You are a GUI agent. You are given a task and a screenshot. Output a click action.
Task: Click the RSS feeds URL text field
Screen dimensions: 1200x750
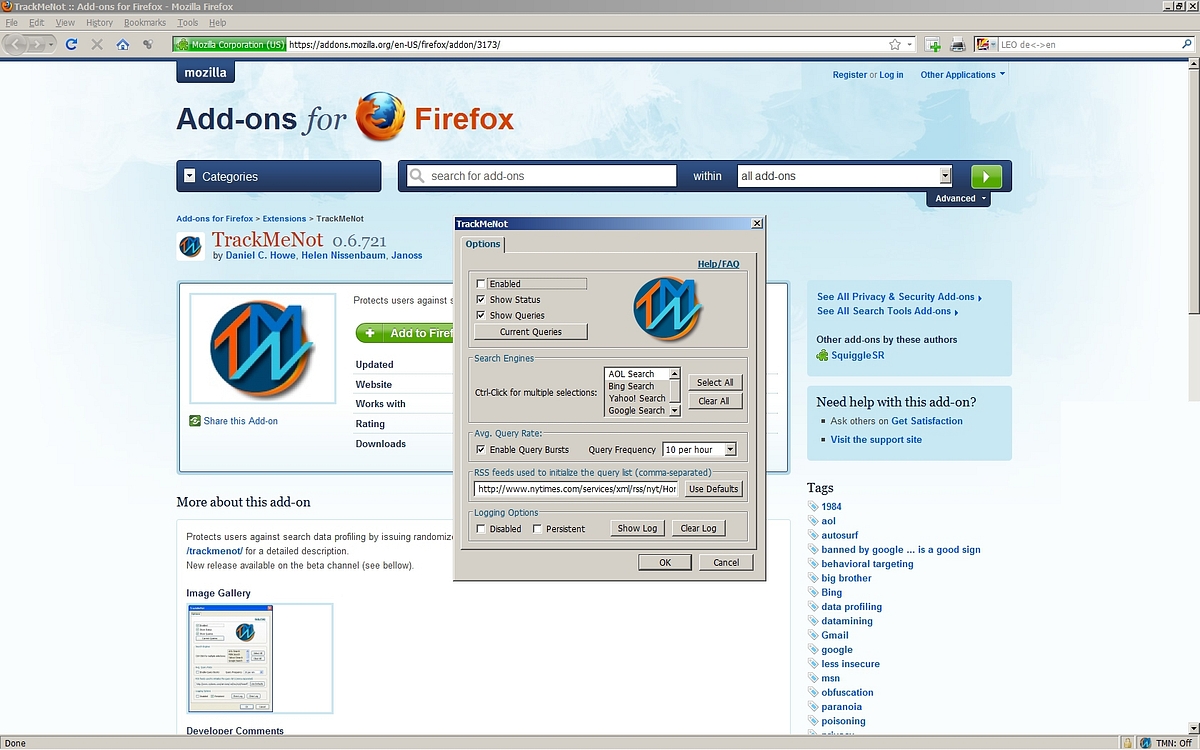click(577, 489)
